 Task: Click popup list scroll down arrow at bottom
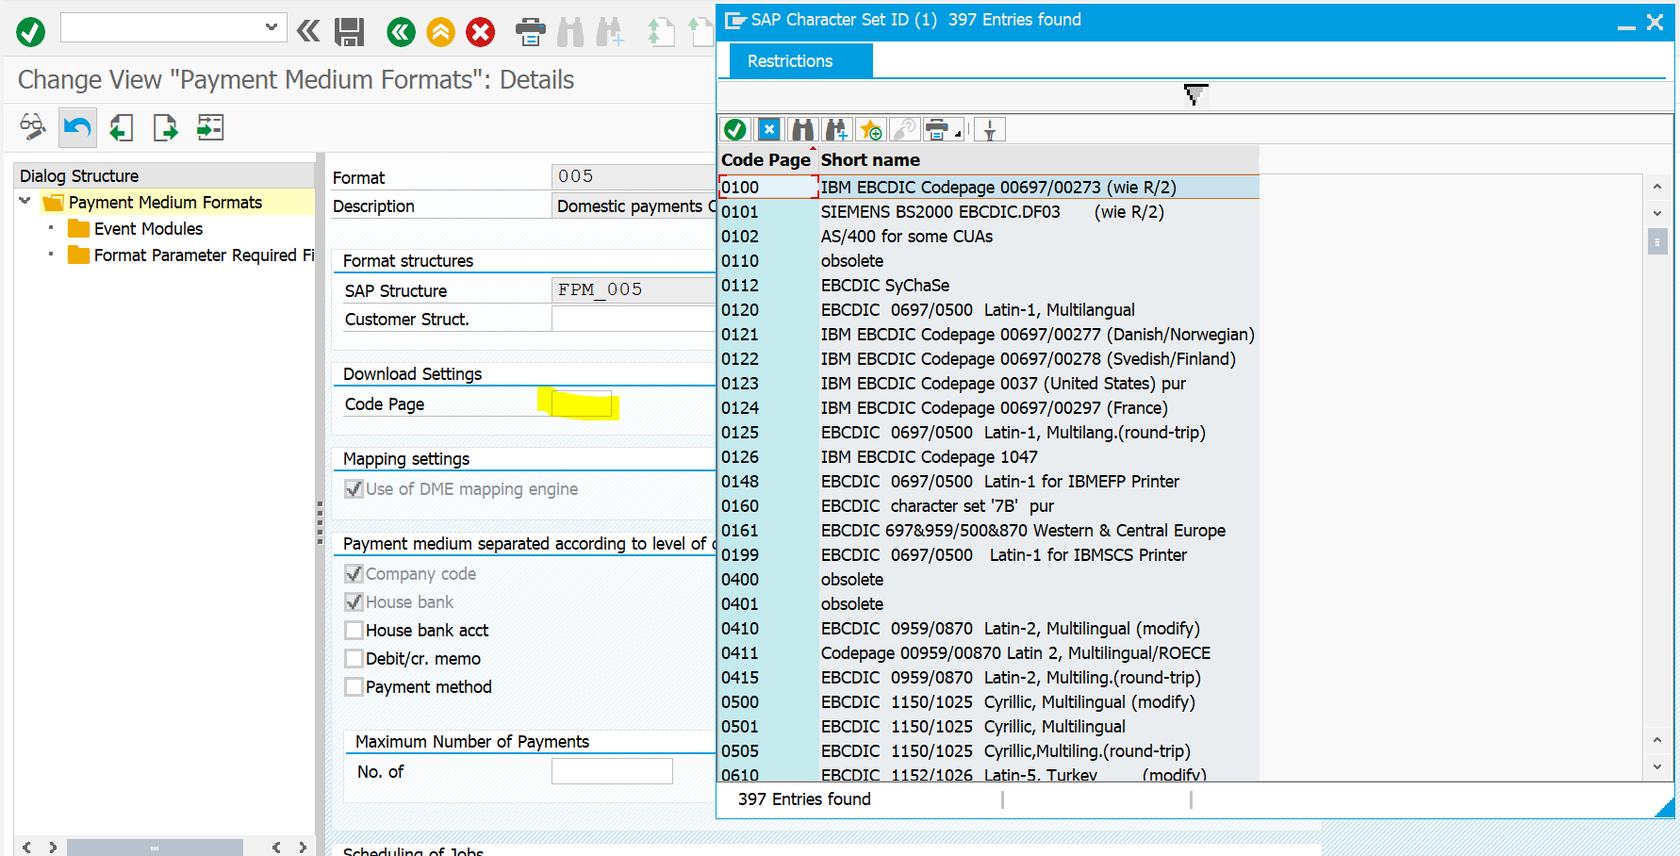[1657, 767]
